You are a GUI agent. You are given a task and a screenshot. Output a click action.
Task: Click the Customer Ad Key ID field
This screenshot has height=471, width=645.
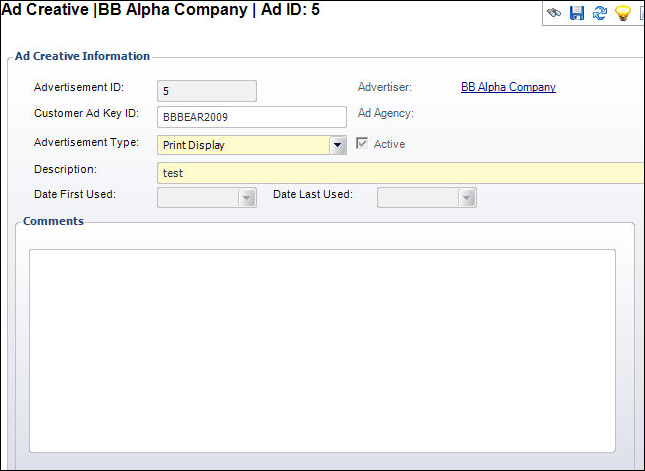coord(252,117)
